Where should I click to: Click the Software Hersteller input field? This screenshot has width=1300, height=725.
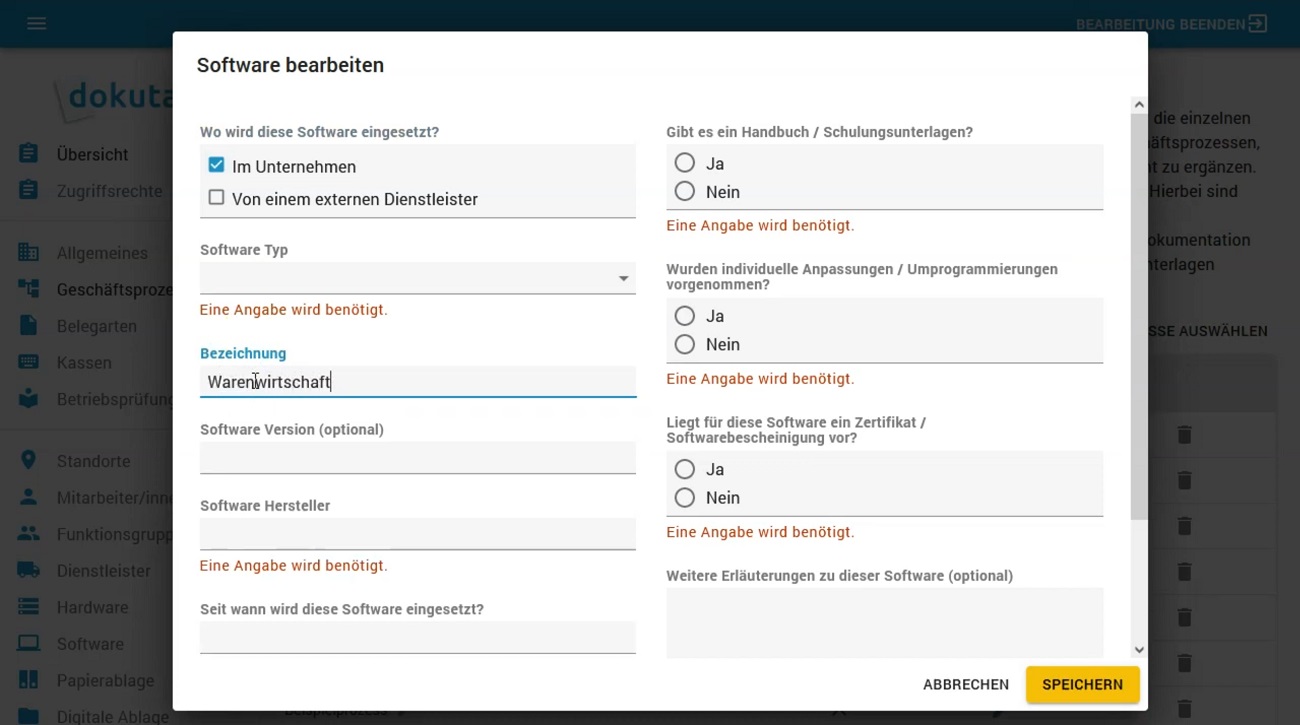(418, 533)
